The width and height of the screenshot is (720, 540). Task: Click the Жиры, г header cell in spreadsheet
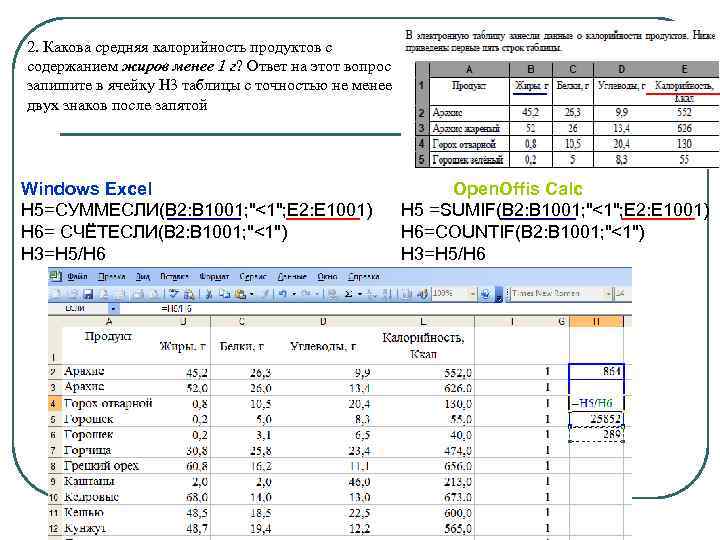point(183,344)
